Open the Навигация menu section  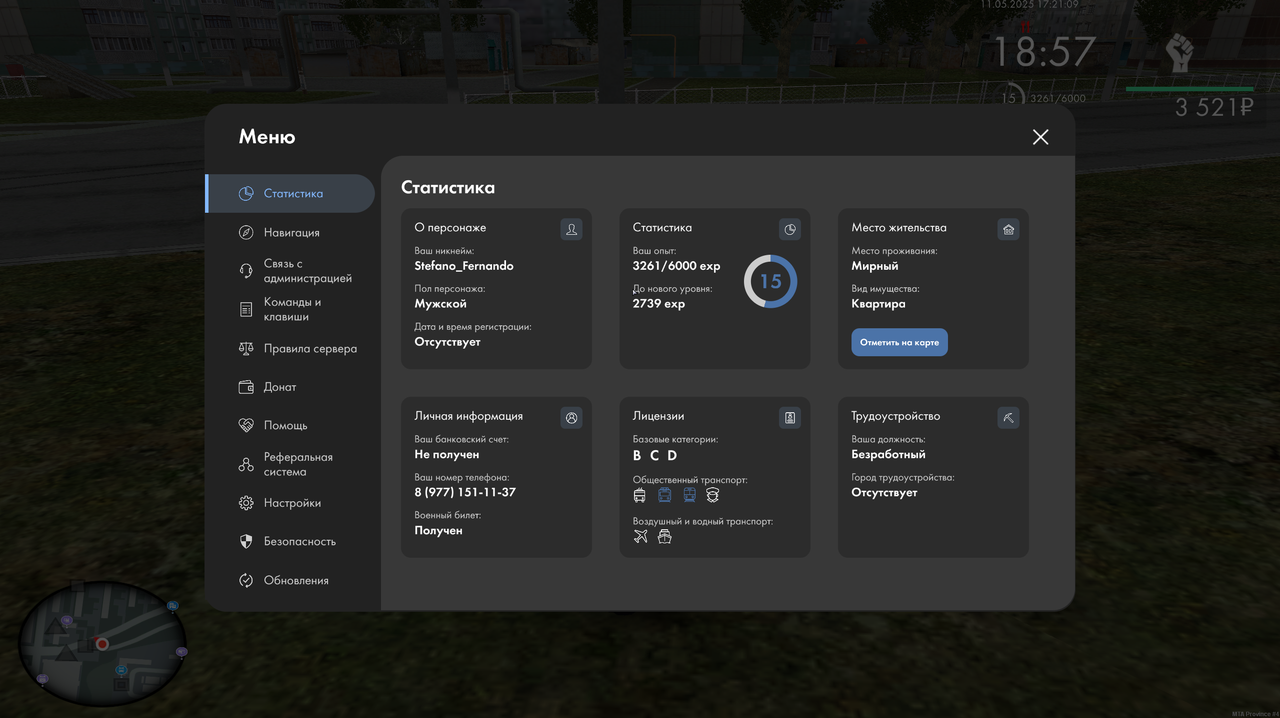[290, 232]
